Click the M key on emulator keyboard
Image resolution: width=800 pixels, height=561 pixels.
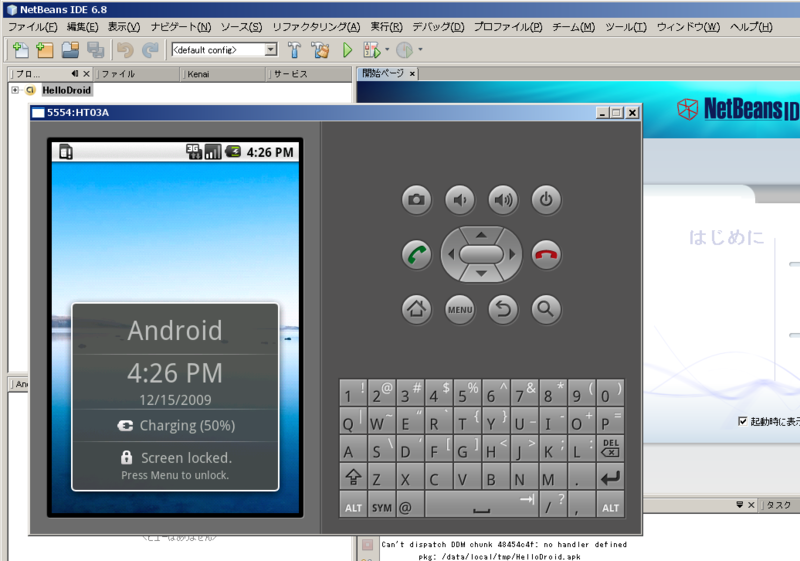click(x=553, y=477)
